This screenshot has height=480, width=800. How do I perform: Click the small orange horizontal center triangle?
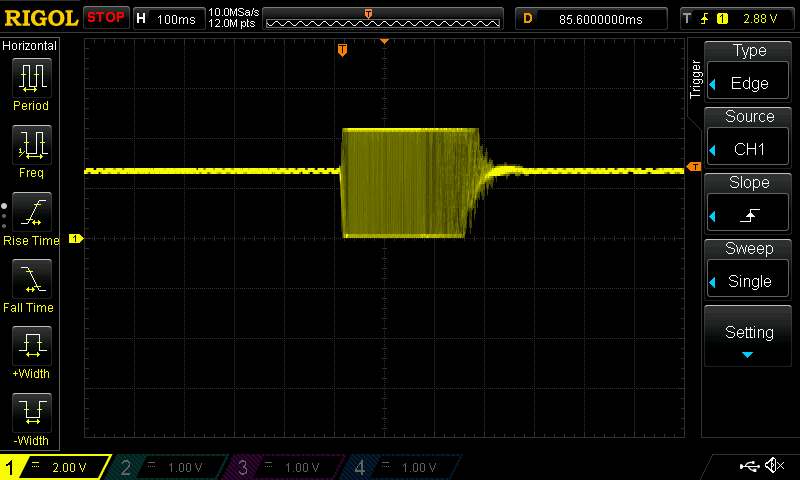[384, 41]
